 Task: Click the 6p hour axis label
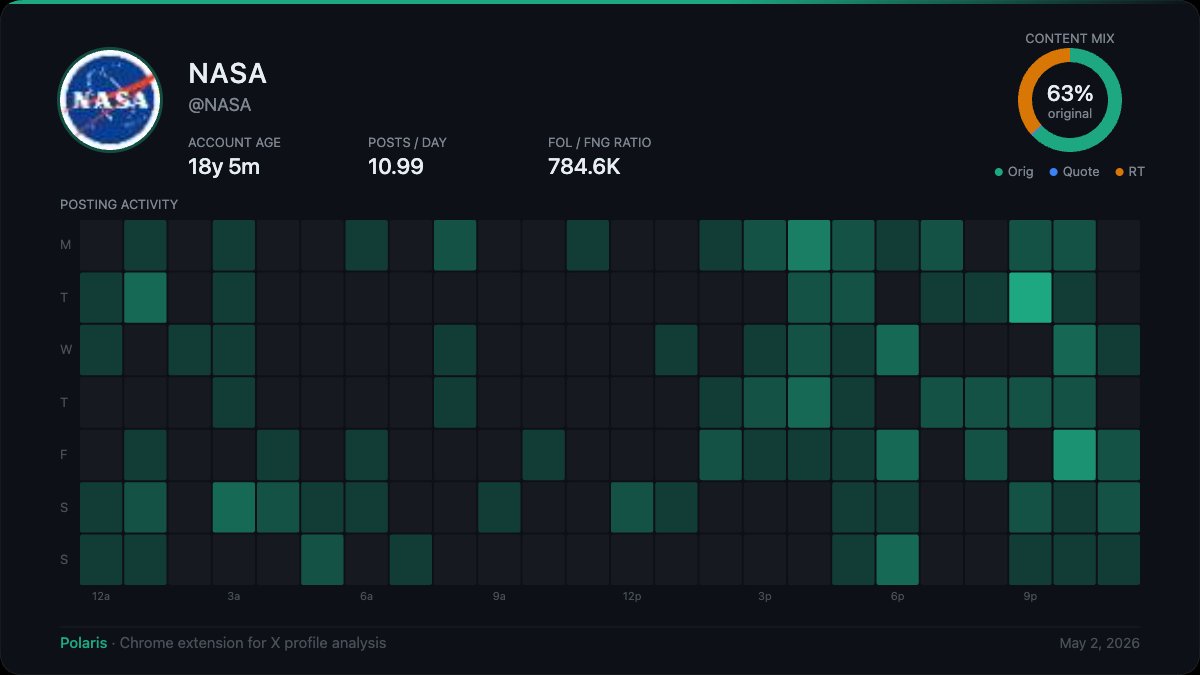point(897,596)
